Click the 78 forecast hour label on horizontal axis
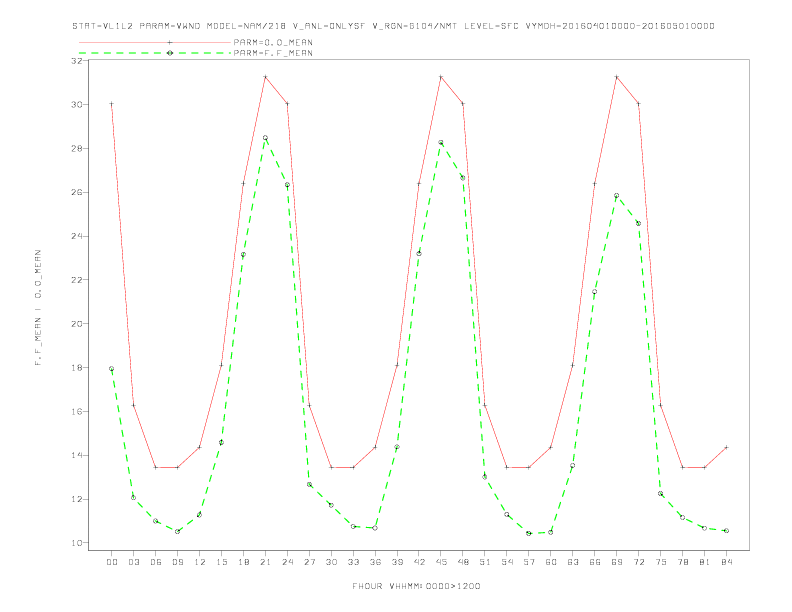 [682, 562]
